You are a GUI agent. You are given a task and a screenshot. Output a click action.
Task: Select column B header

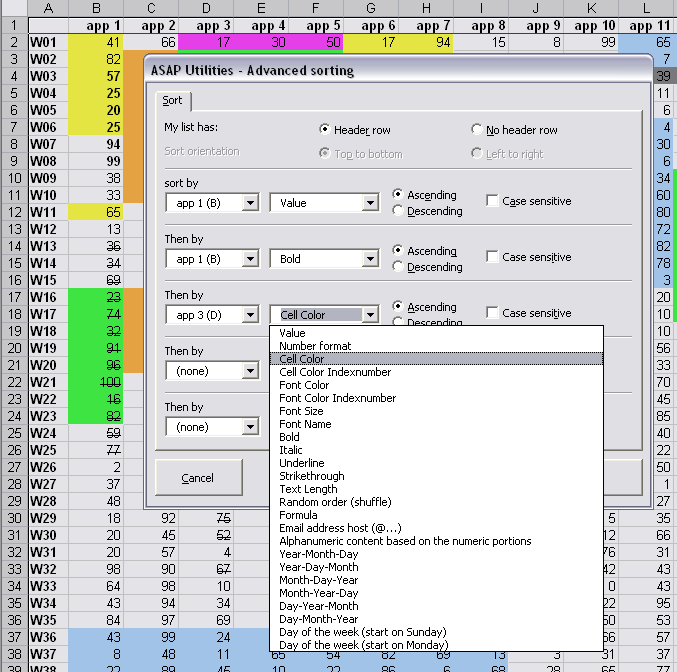point(96,8)
